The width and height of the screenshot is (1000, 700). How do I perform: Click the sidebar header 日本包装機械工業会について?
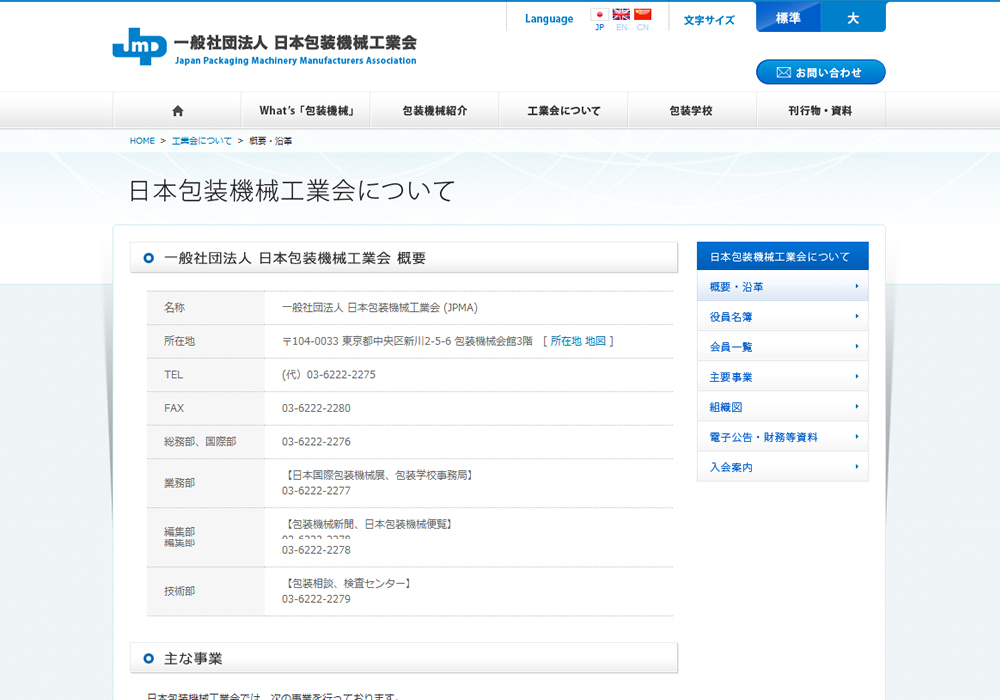pyautogui.click(x=783, y=256)
